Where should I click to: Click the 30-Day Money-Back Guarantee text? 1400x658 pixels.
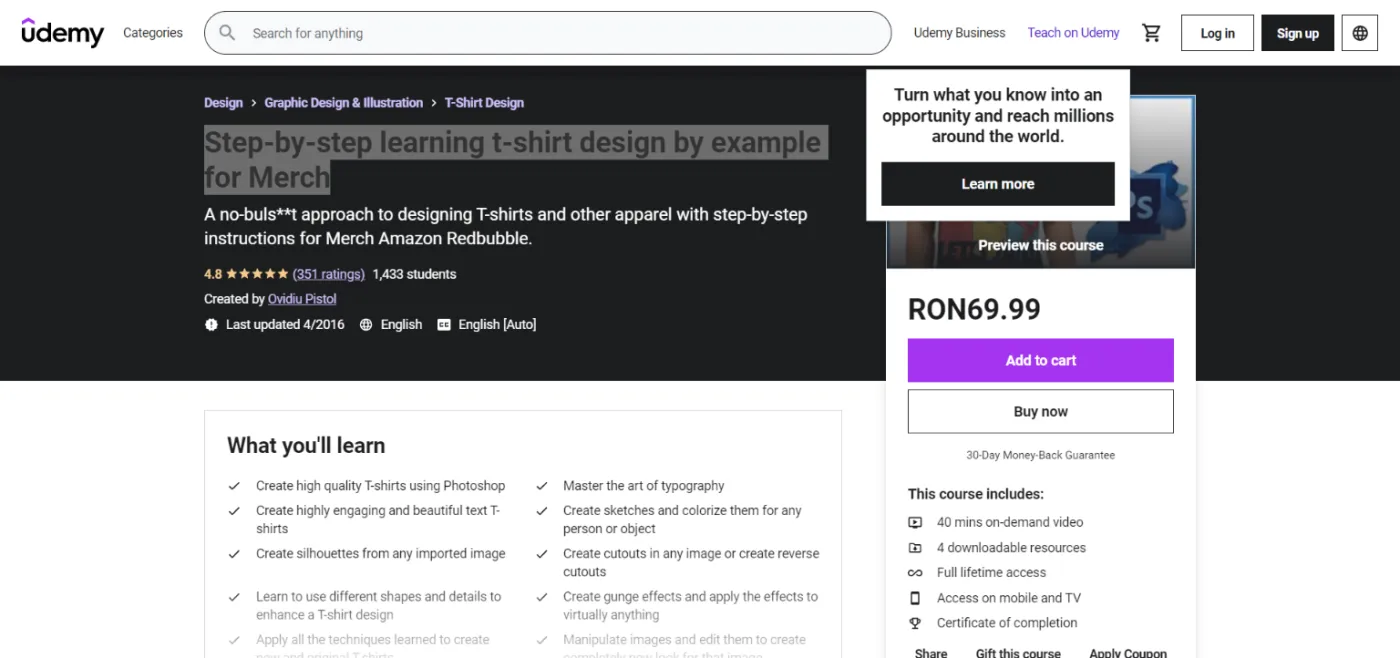tap(1040, 455)
